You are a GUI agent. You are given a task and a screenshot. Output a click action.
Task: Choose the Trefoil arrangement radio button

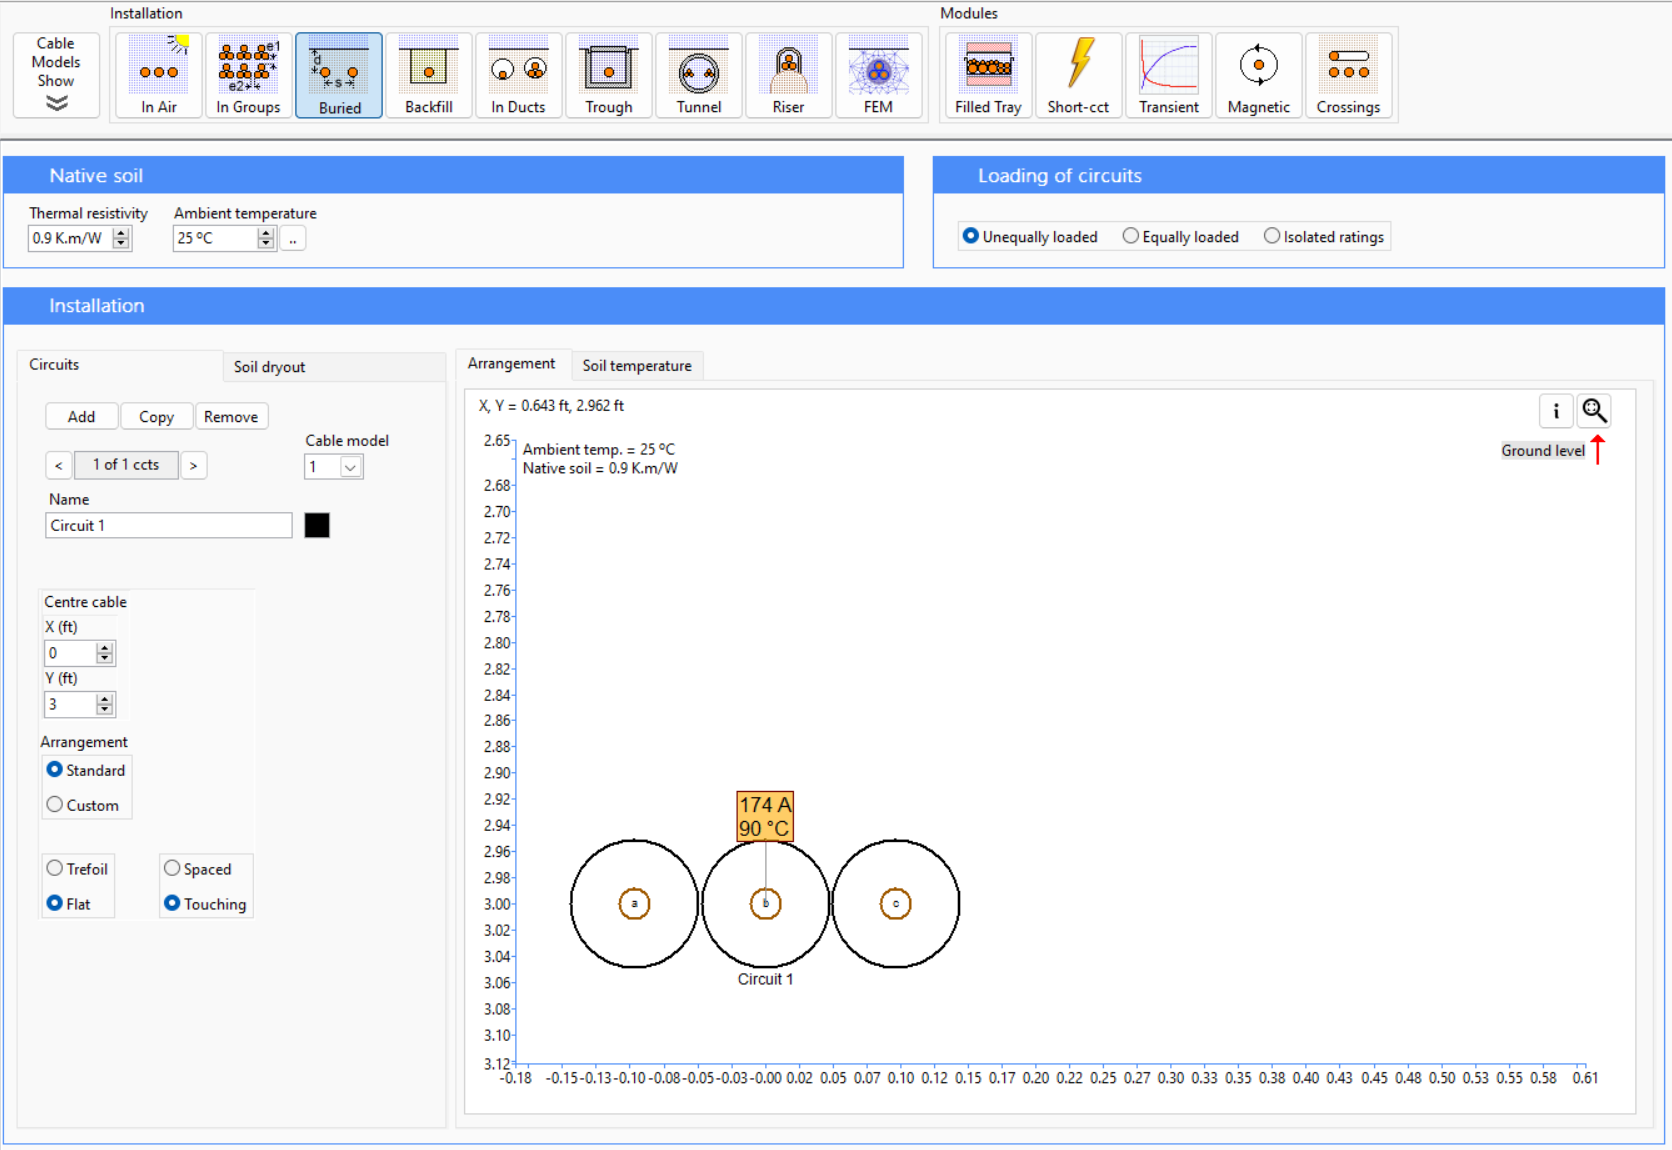pyautogui.click(x=55, y=869)
